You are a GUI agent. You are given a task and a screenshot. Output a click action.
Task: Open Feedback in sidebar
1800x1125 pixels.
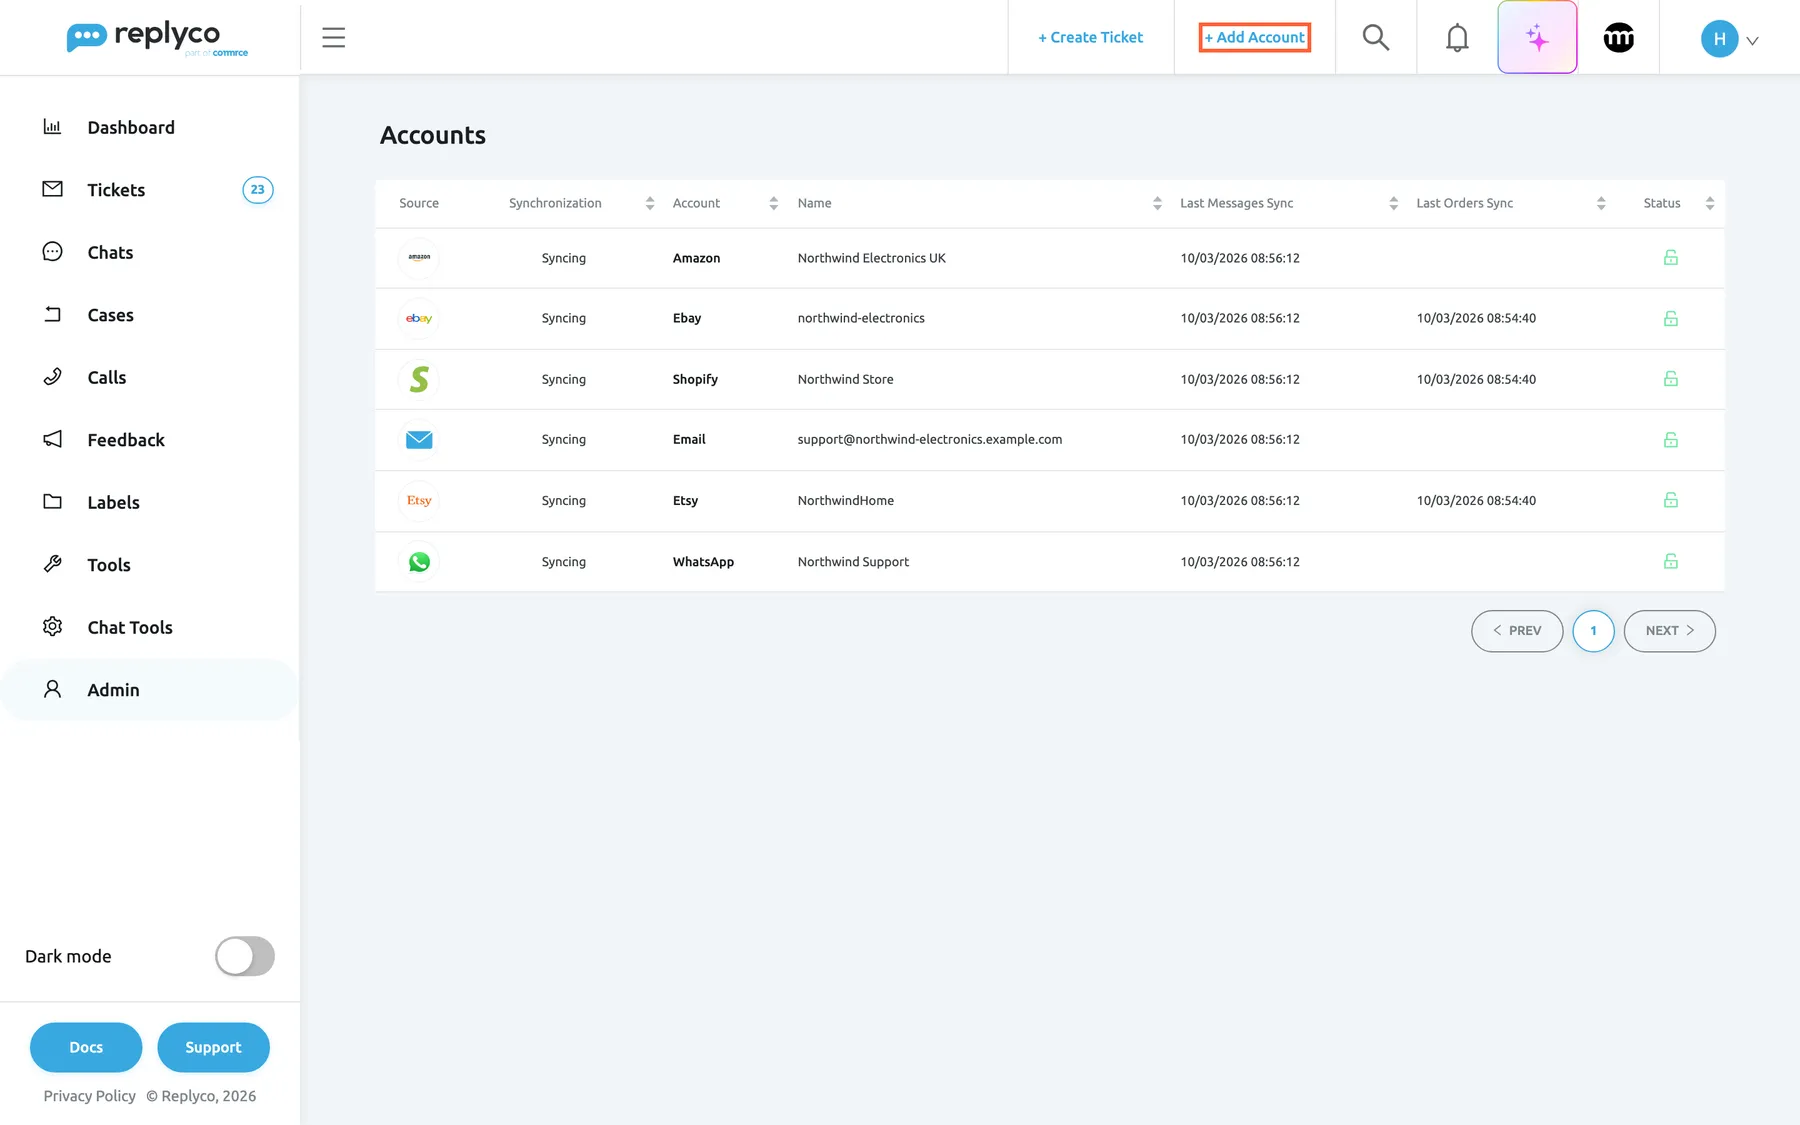point(150,440)
